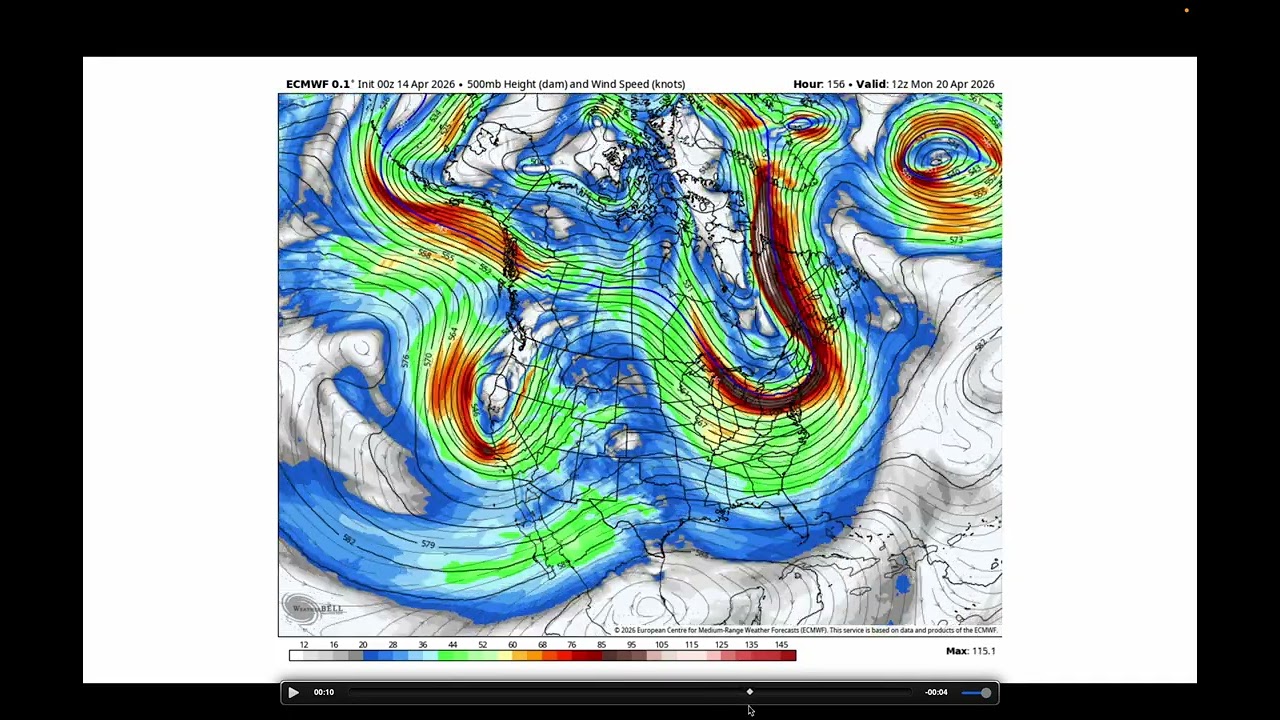
Task: Click the legend value '12'
Action: click(x=304, y=645)
